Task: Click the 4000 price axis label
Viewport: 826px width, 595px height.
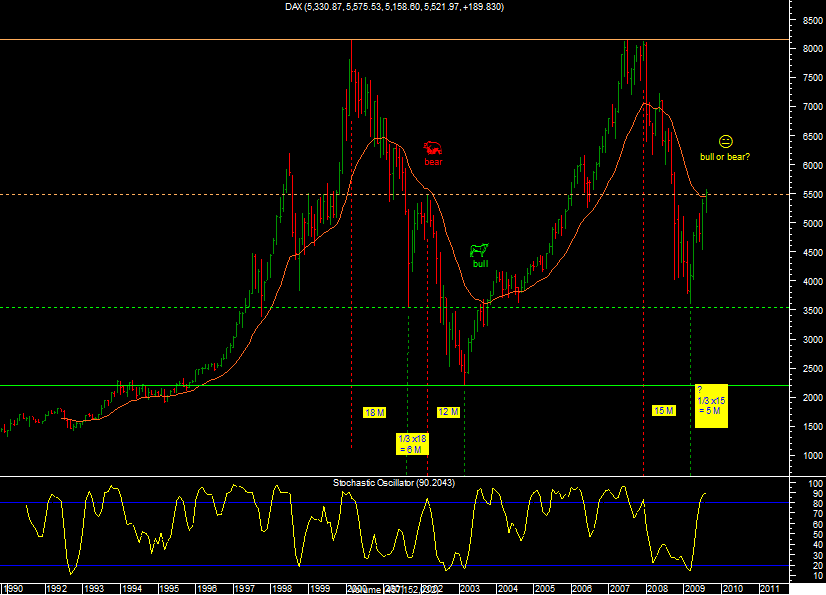Action: [x=813, y=281]
